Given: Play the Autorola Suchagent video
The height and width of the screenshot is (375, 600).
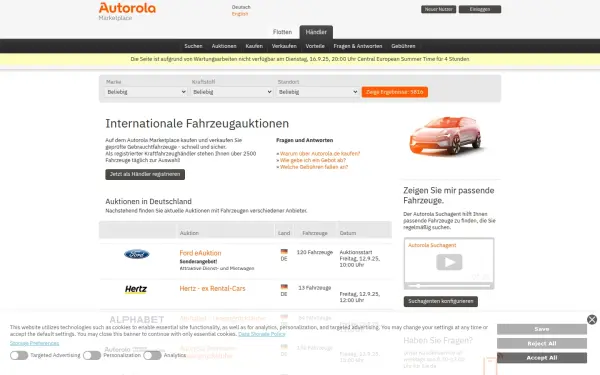Looking at the screenshot, I should (449, 262).
